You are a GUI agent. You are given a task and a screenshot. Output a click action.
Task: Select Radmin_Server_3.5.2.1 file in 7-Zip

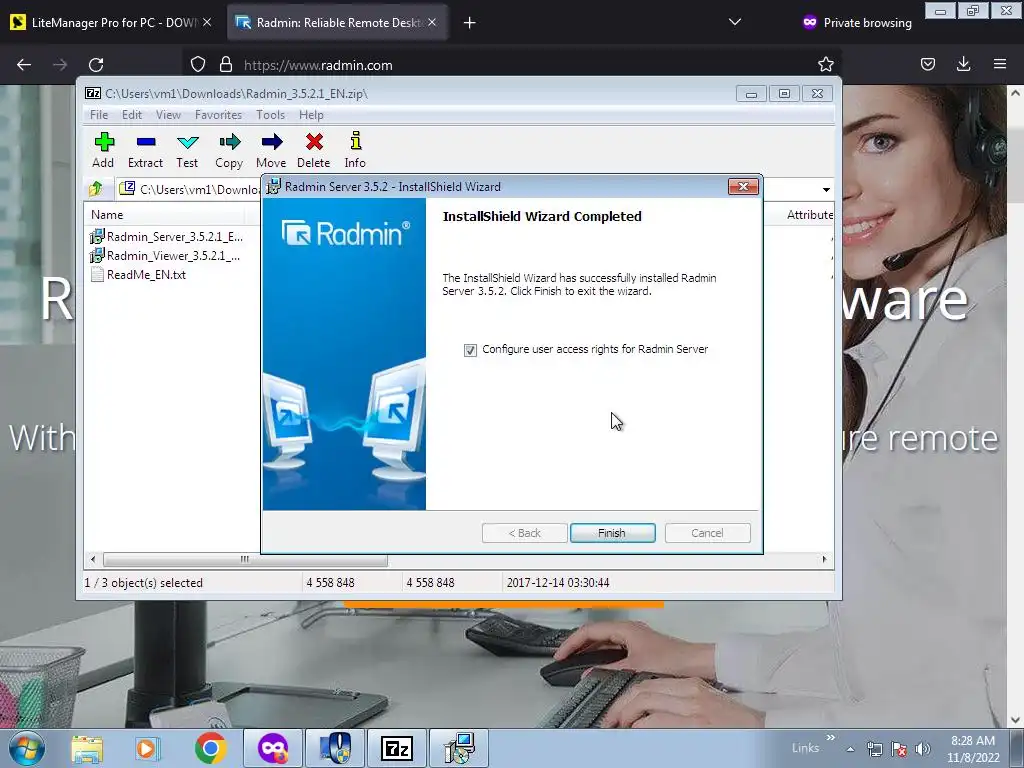pos(167,236)
